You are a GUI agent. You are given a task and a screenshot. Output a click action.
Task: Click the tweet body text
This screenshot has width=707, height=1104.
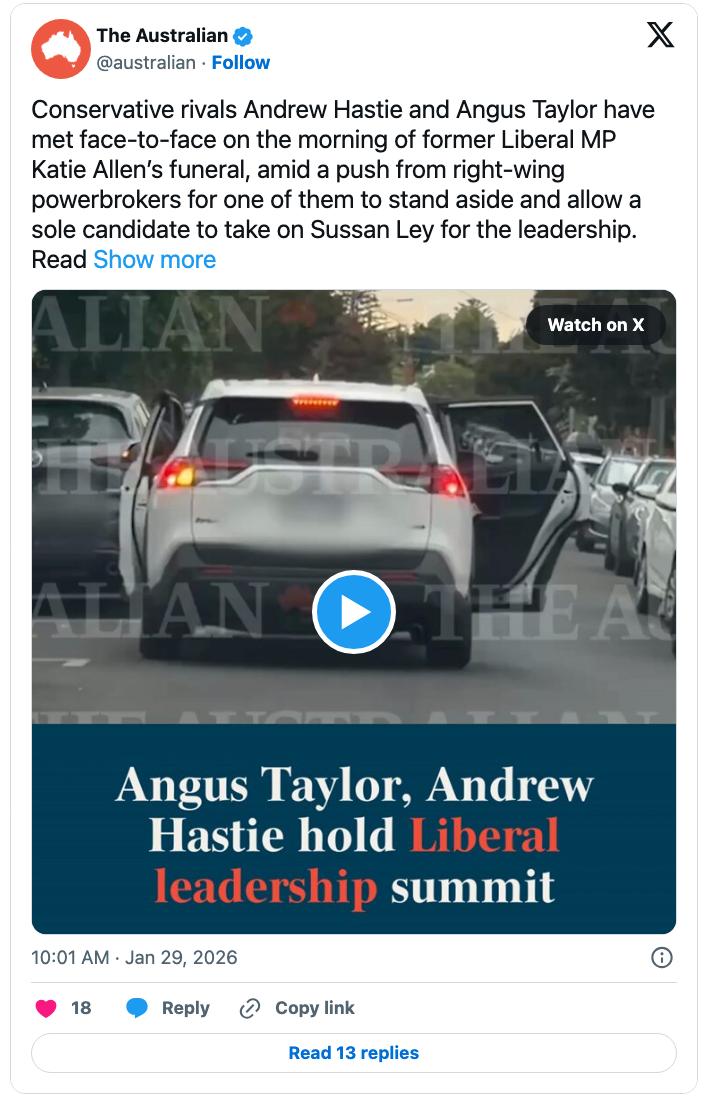(343, 184)
